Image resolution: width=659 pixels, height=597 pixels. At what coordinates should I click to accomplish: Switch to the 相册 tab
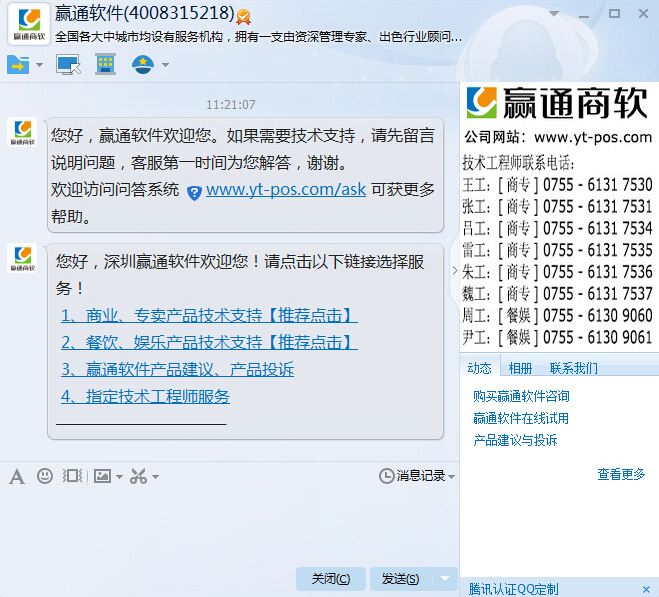pyautogui.click(x=520, y=368)
